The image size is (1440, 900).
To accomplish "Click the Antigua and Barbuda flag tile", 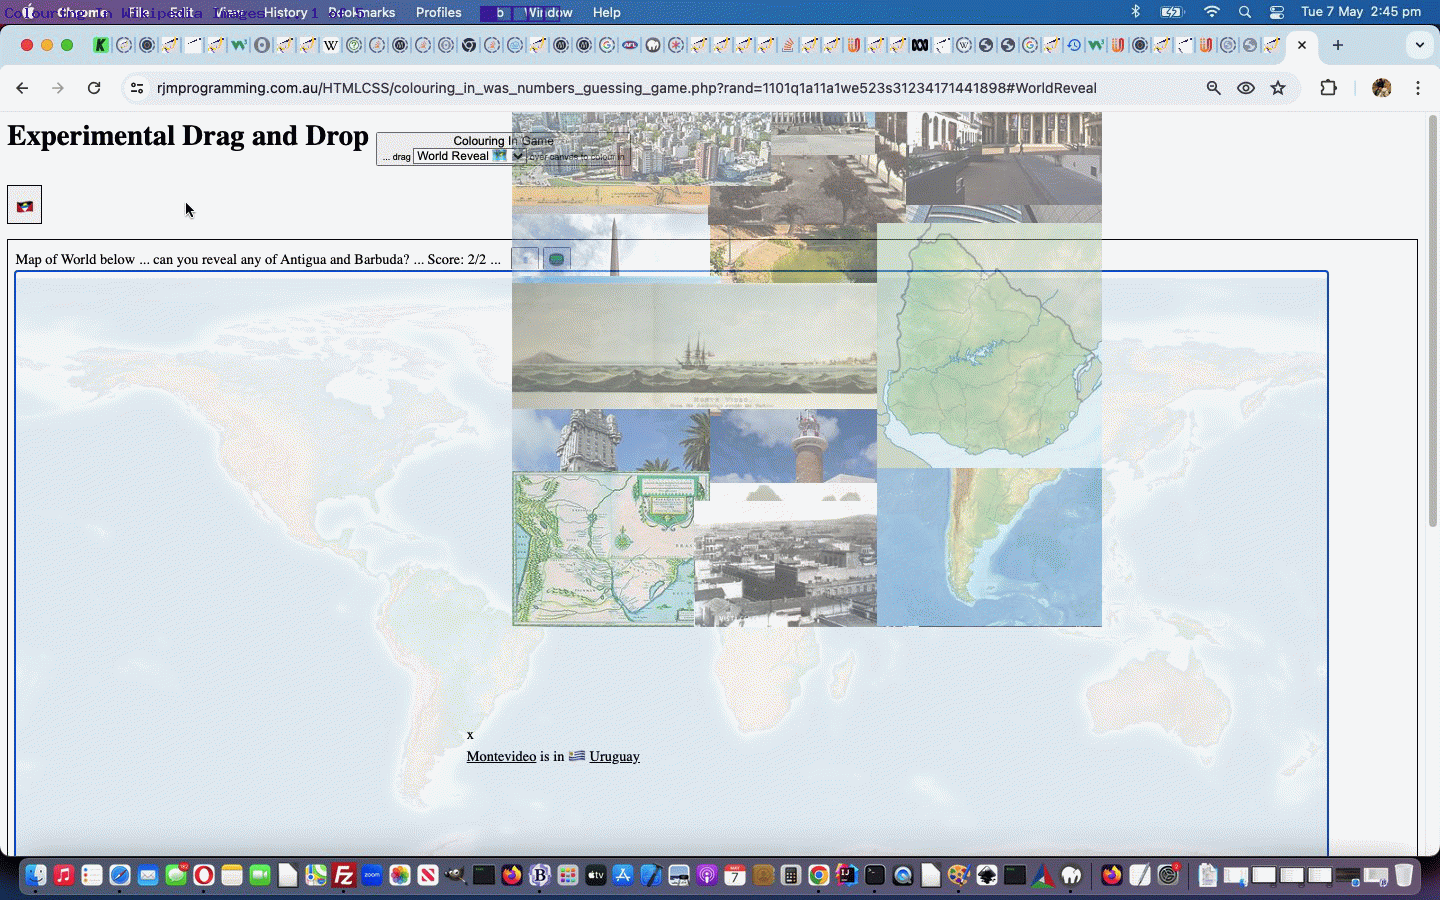I will (x=25, y=205).
